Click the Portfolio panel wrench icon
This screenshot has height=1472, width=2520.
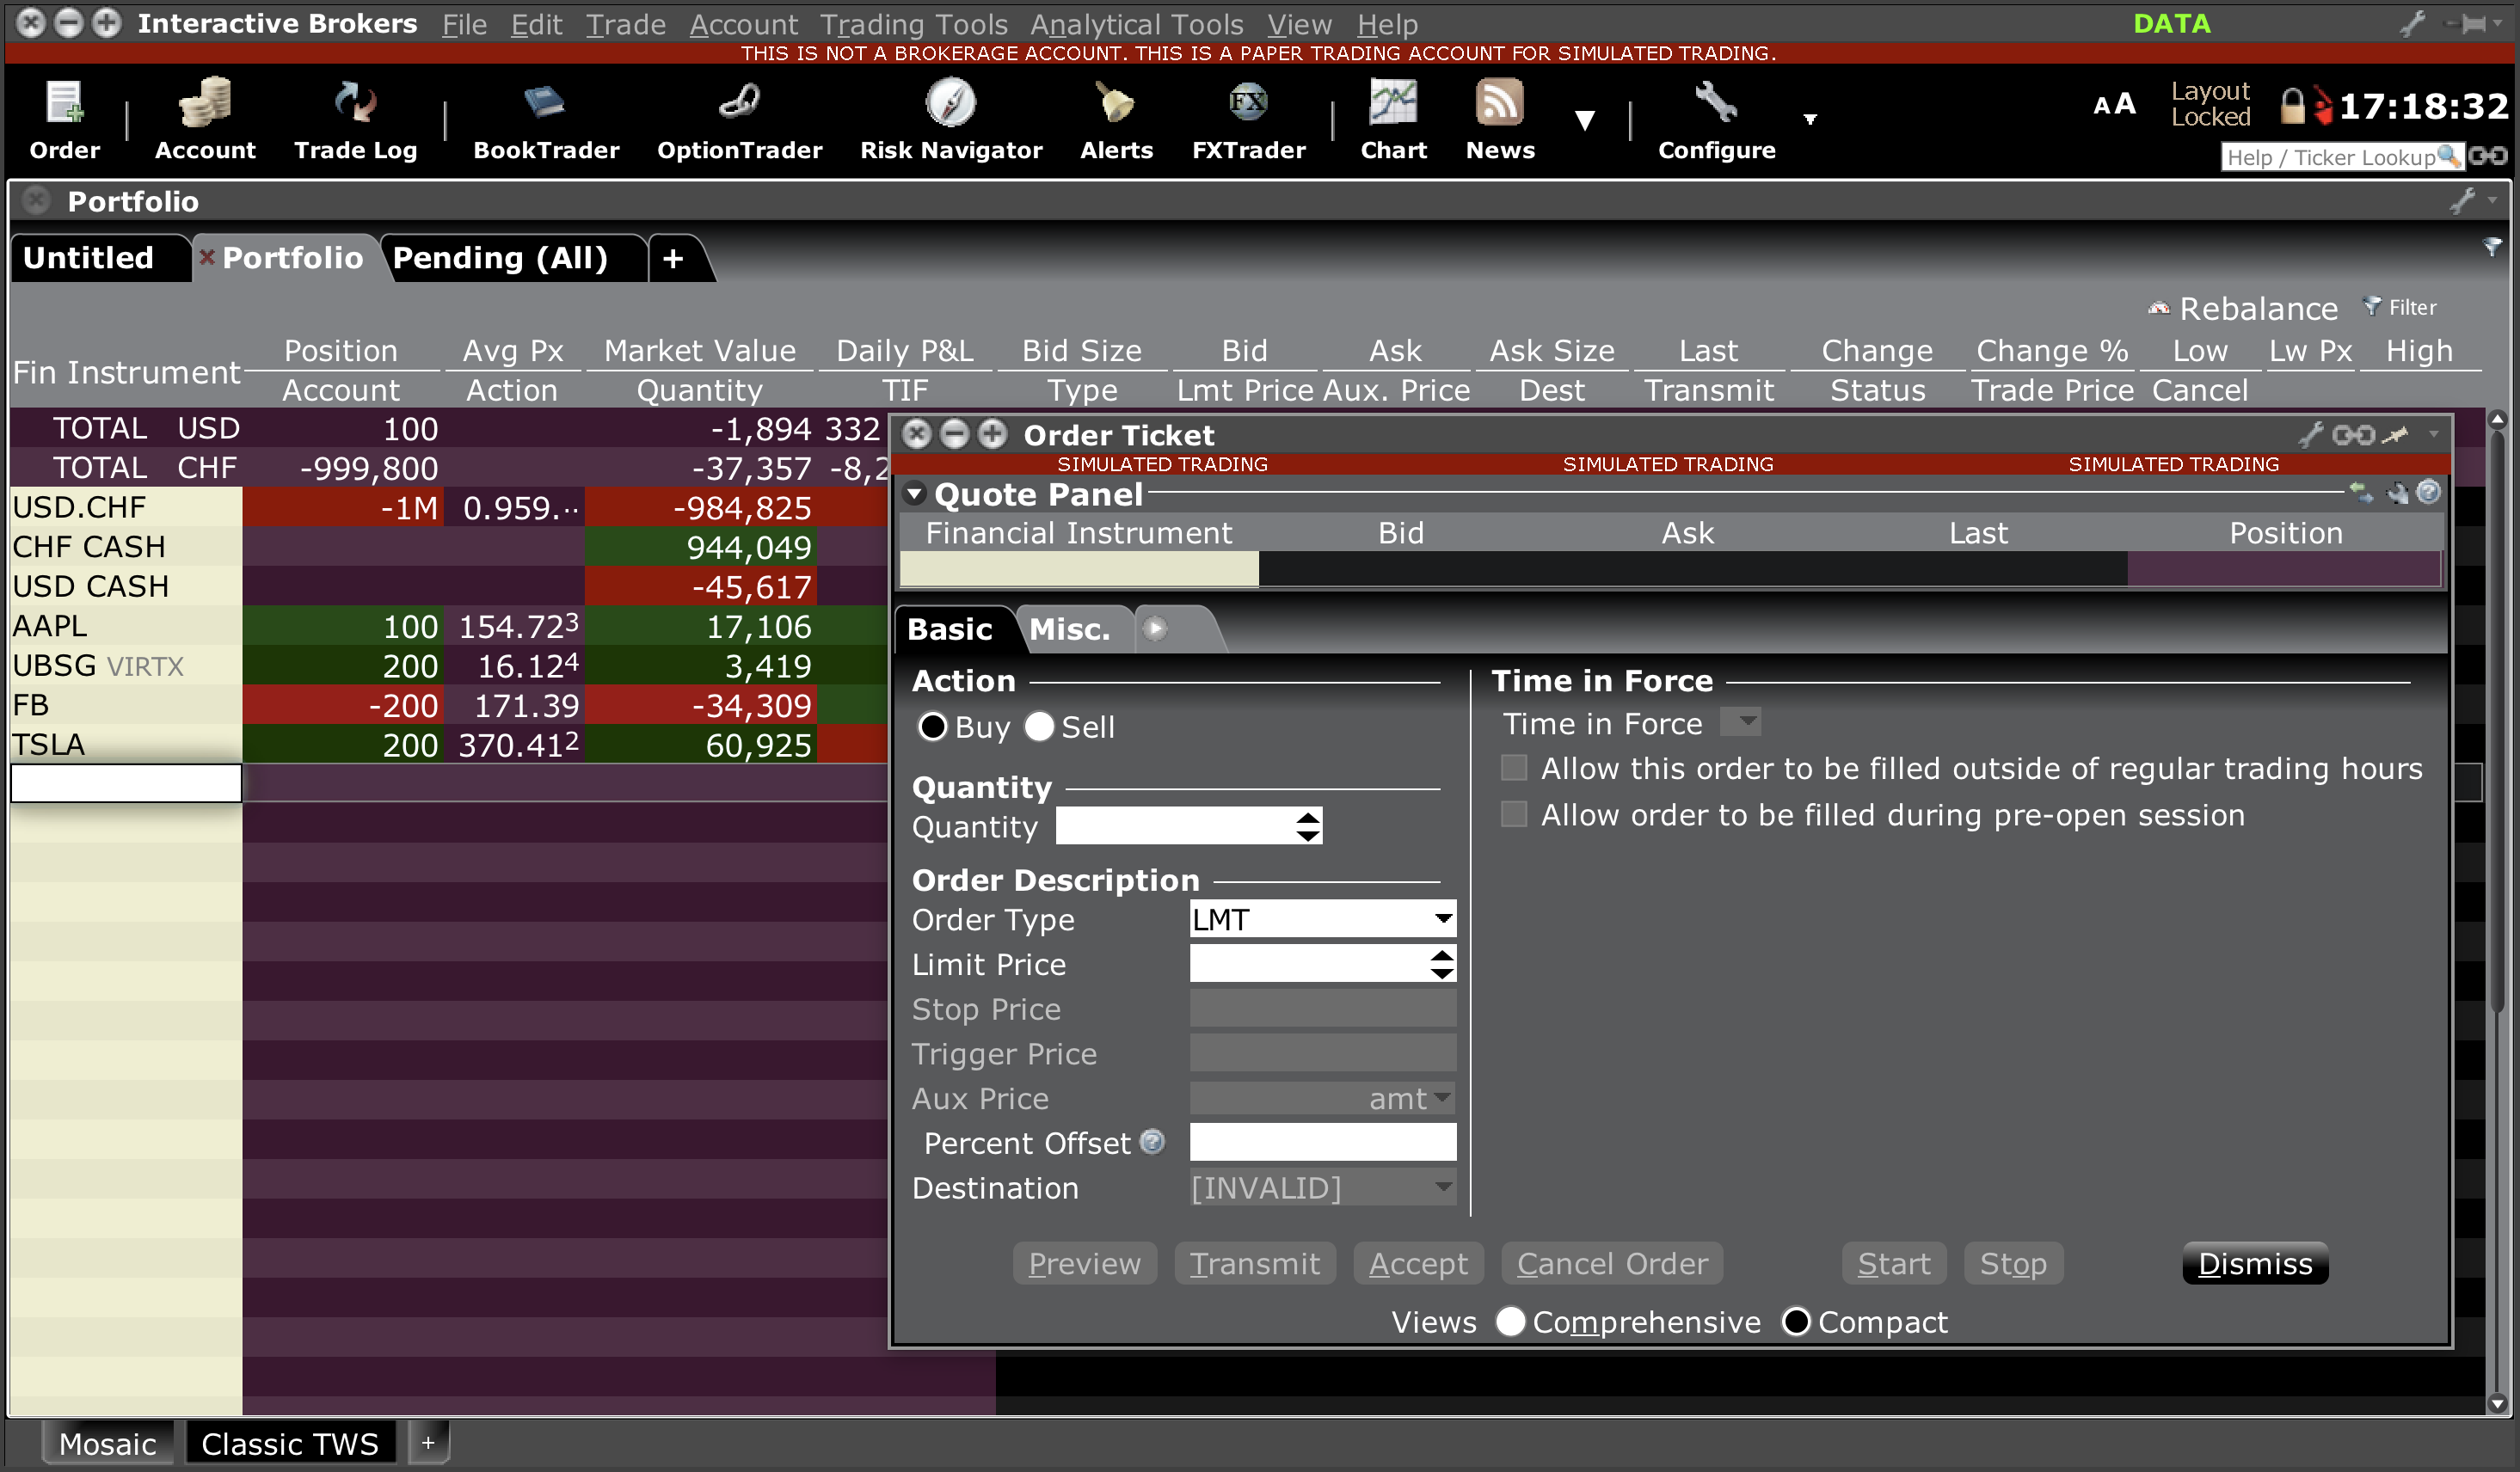tap(2462, 201)
